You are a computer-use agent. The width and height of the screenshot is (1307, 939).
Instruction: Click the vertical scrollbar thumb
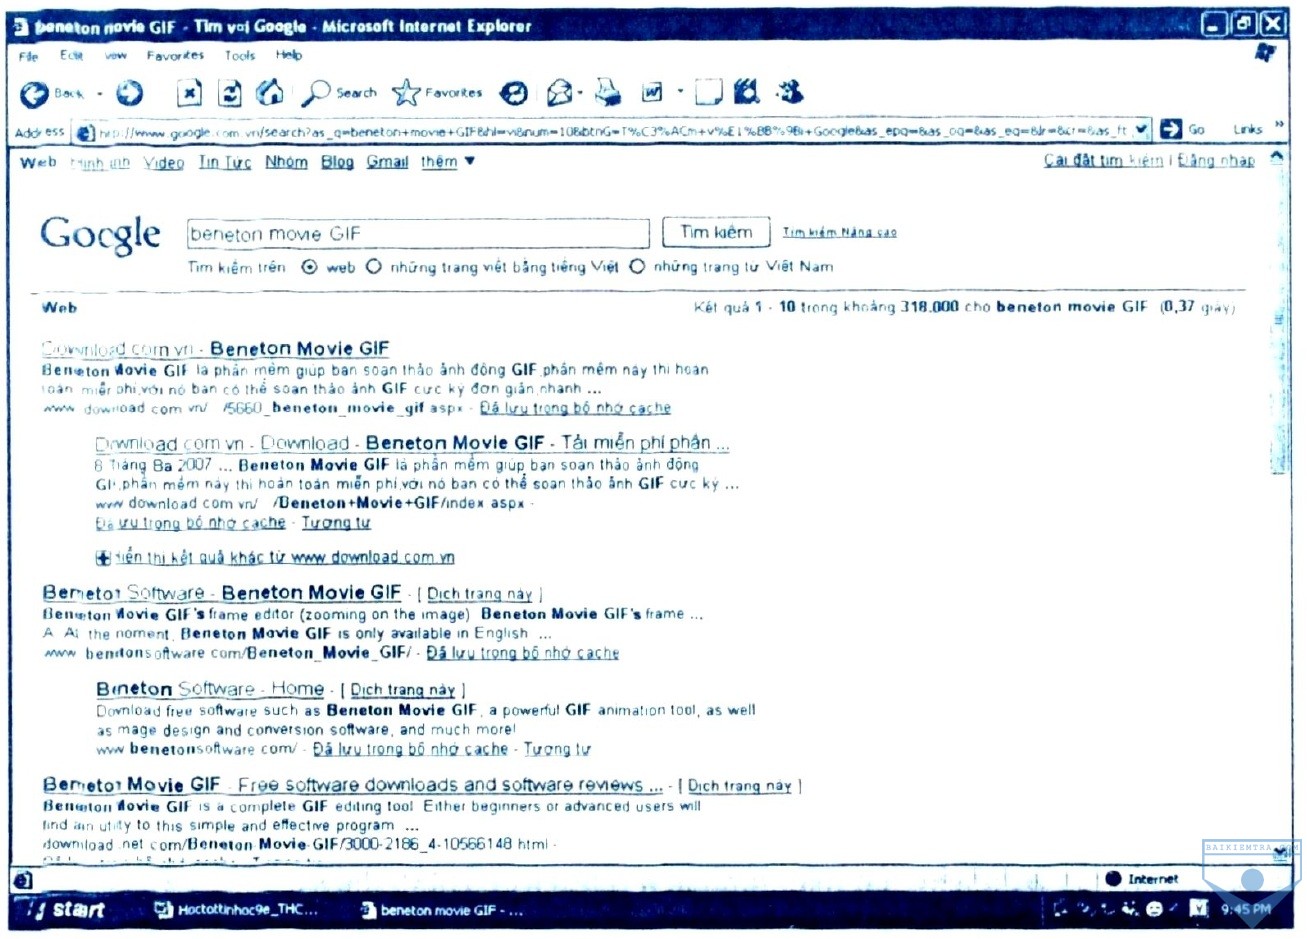tap(1277, 320)
